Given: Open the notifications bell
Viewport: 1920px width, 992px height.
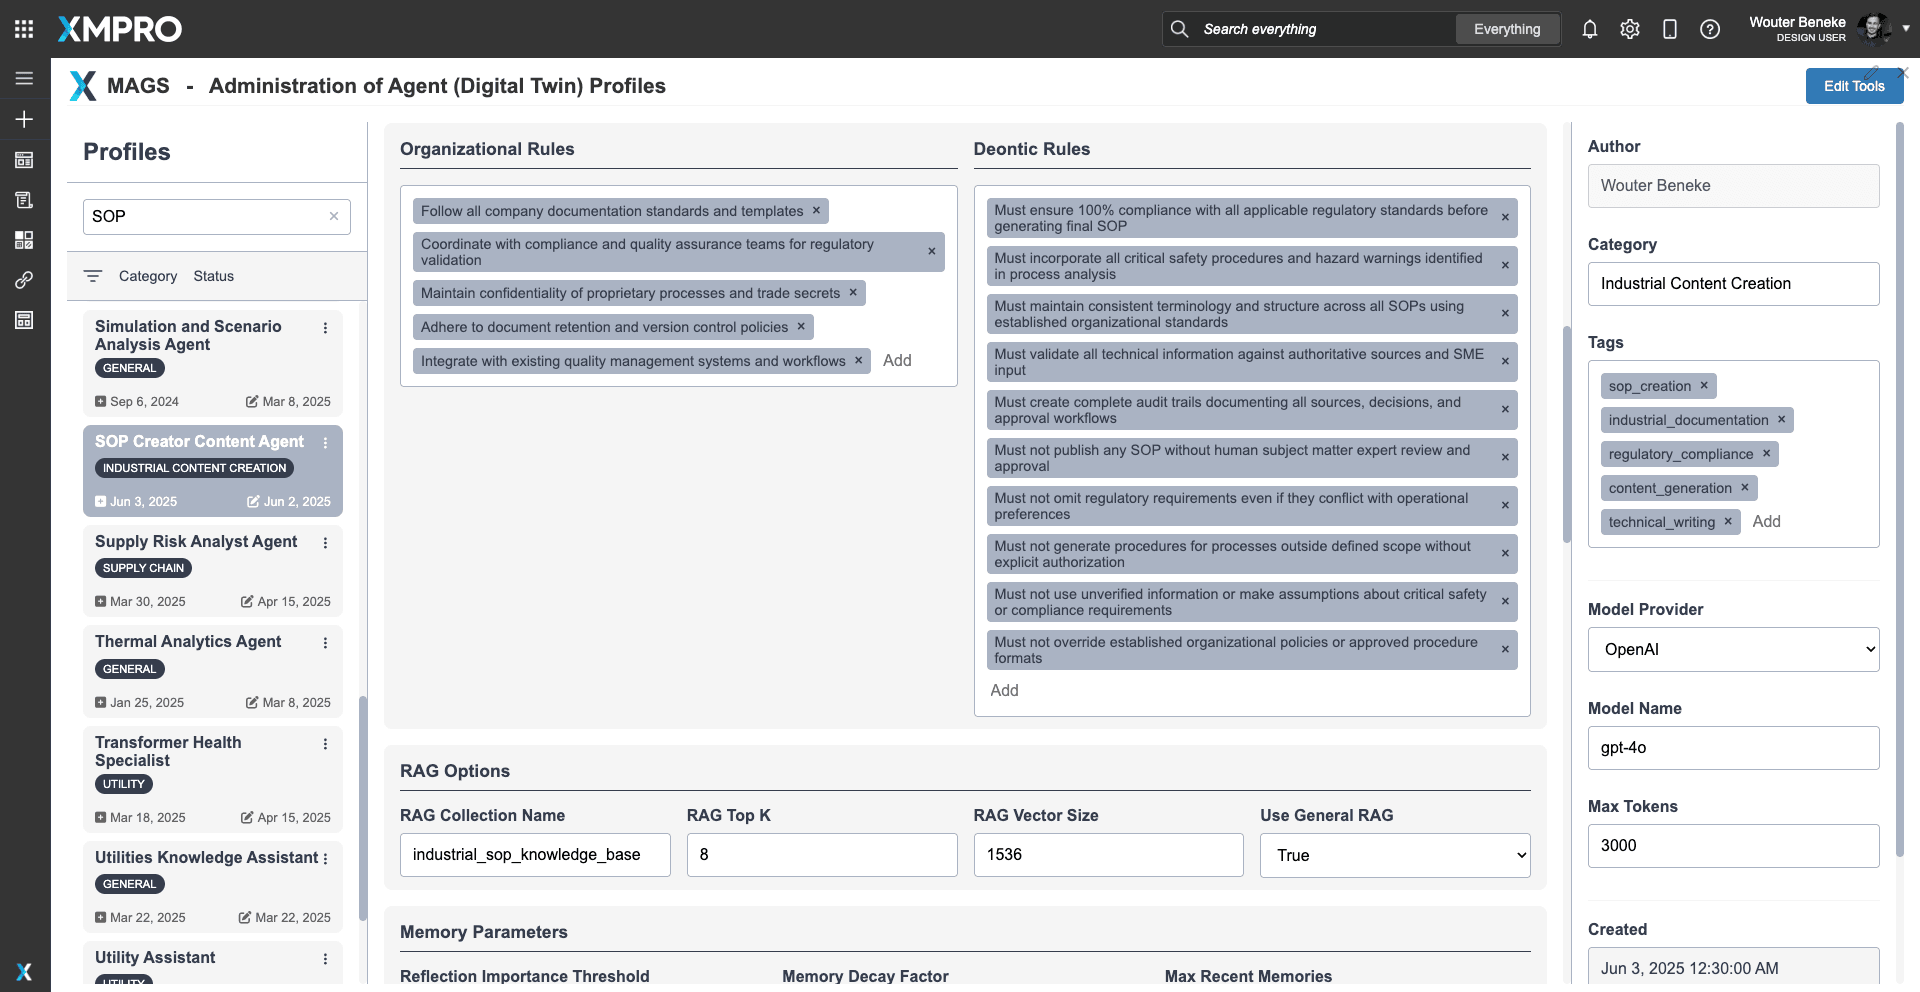Looking at the screenshot, I should pos(1590,29).
